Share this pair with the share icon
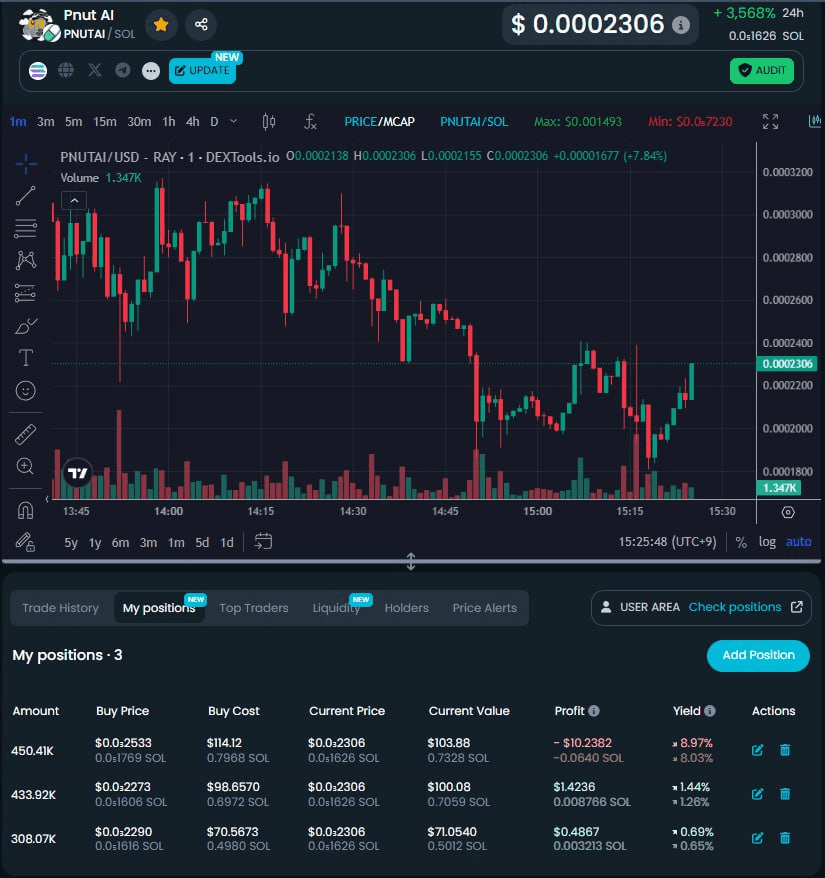Image resolution: width=825 pixels, height=878 pixels. (201, 25)
